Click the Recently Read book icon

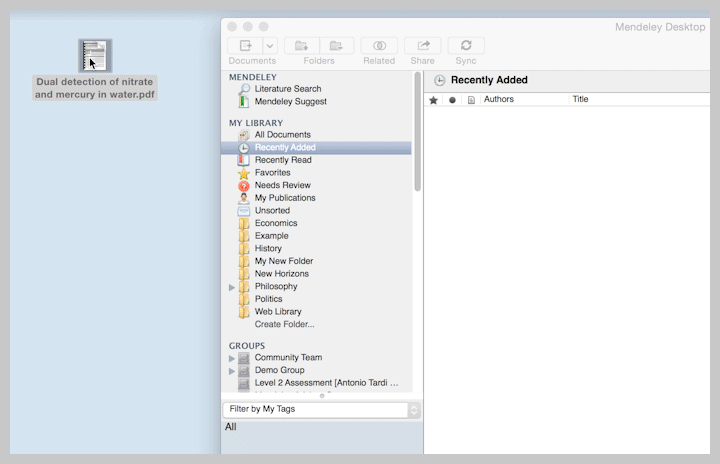[244, 160]
